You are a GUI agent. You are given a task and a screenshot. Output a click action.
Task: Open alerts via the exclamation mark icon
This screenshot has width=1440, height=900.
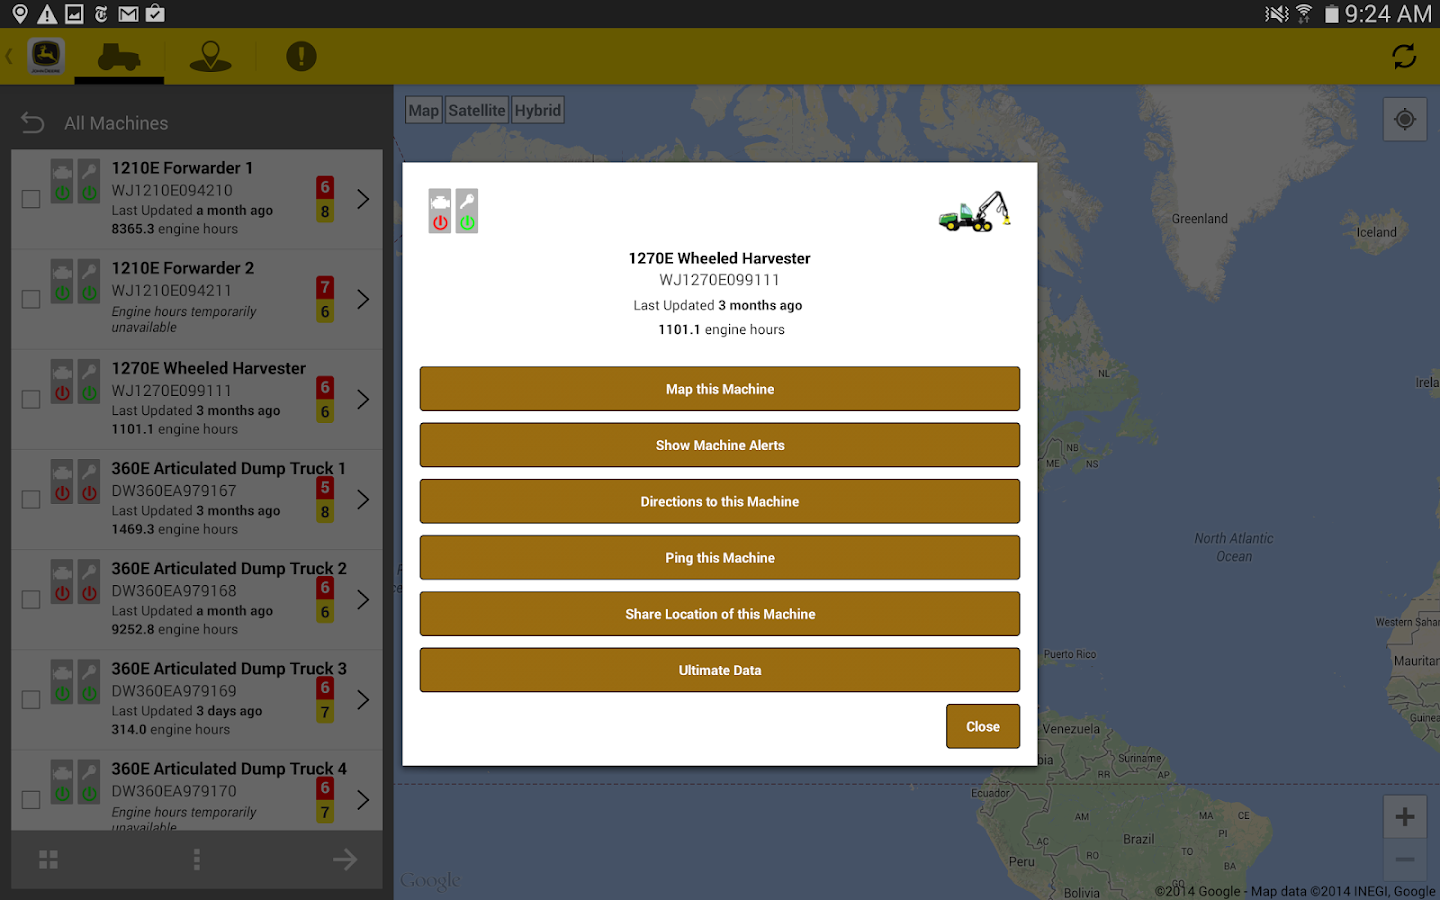(x=301, y=56)
